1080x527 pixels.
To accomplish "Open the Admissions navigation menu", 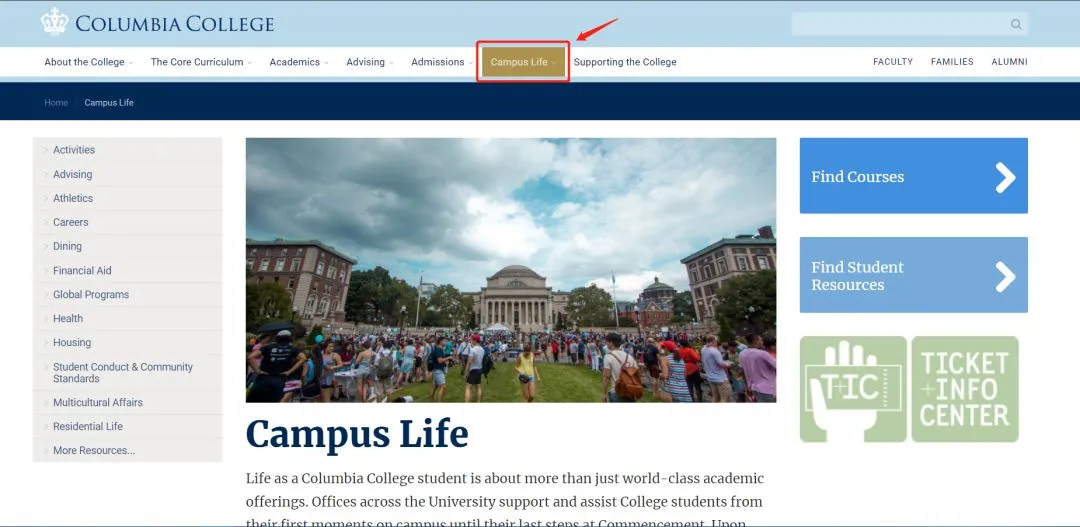I will [x=442, y=62].
